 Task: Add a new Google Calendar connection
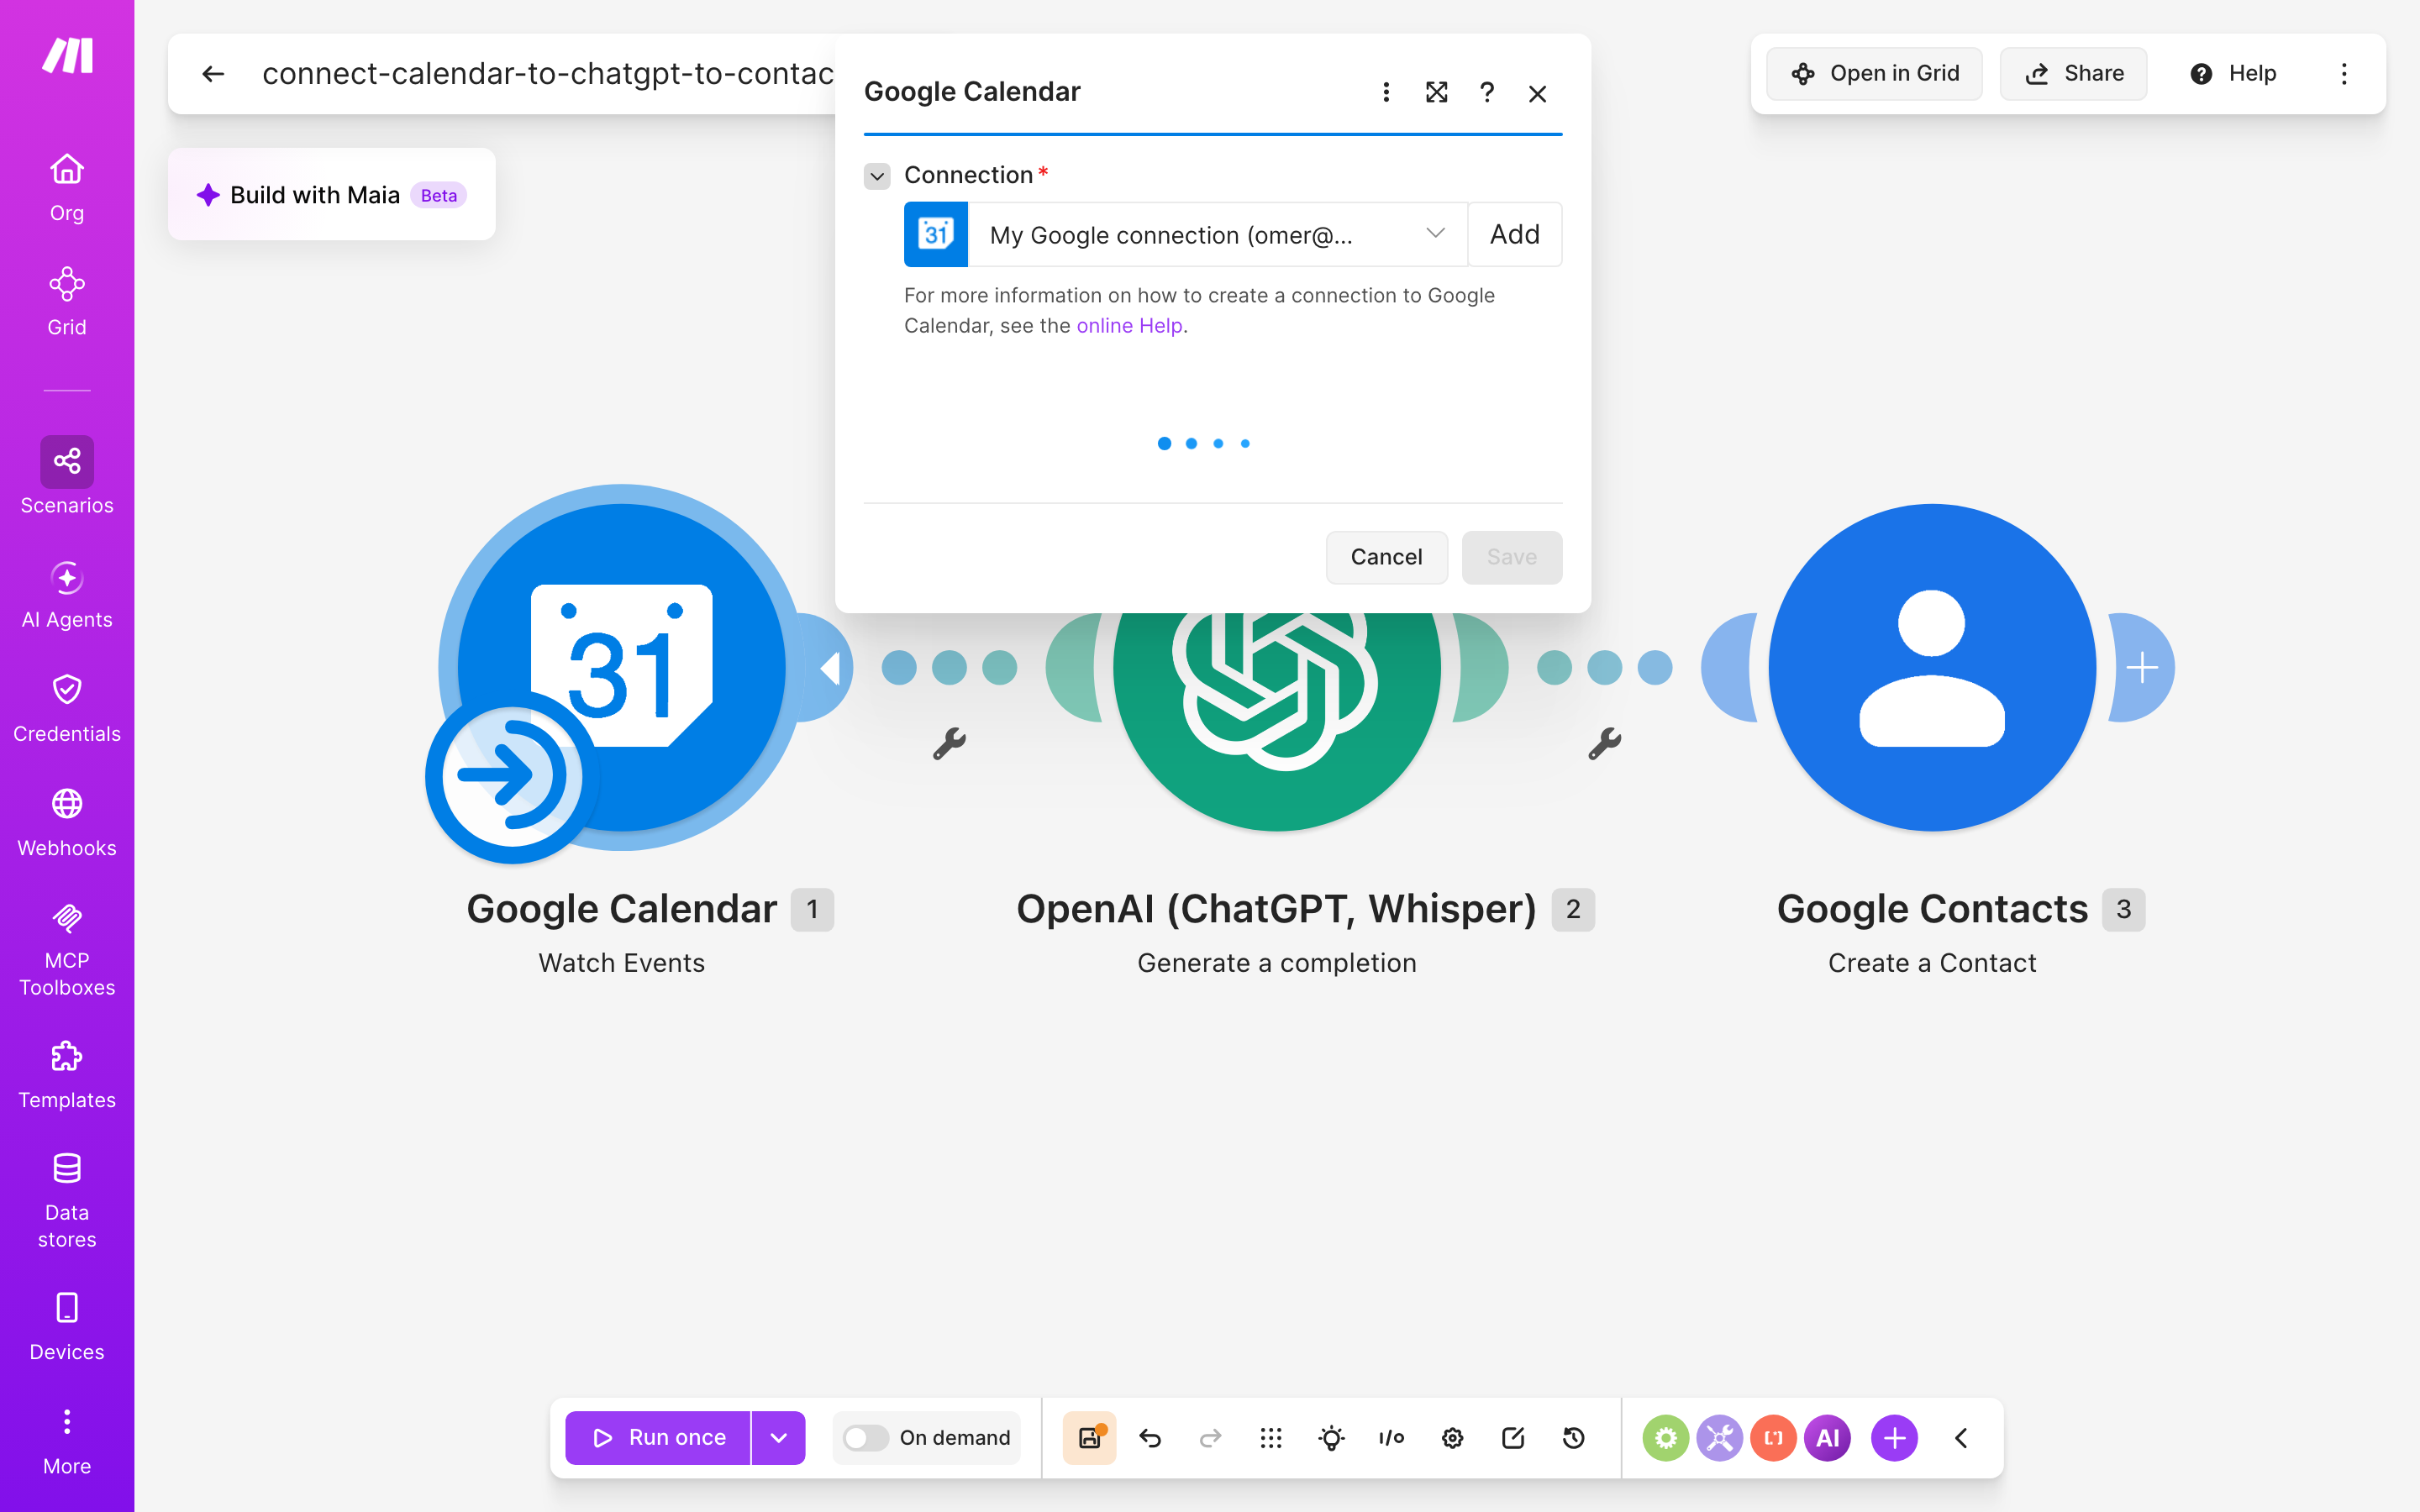point(1515,234)
